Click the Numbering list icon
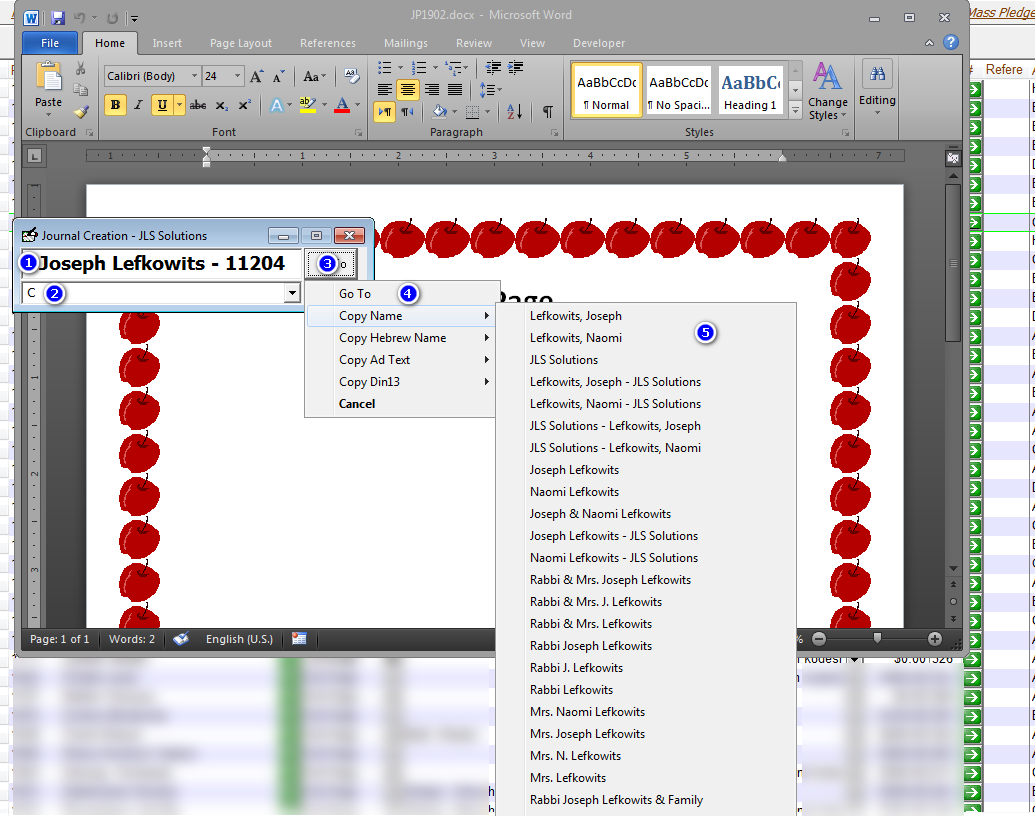This screenshot has height=816, width=1035. pyautogui.click(x=418, y=67)
